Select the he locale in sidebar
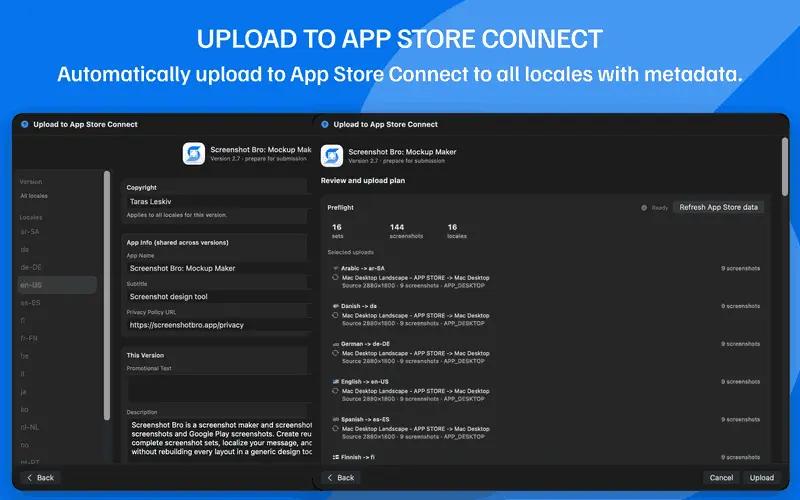The height and width of the screenshot is (500, 800). click(24, 356)
